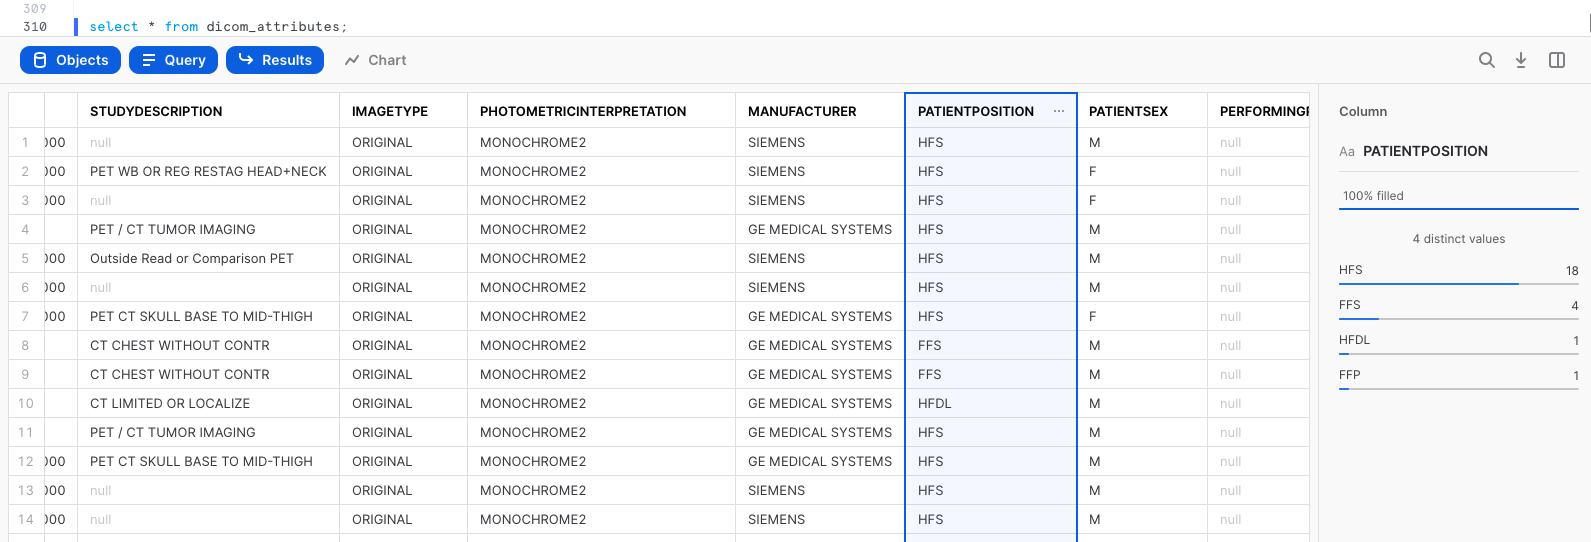
Task: Click 'GE MEDICAL SYSTEMS' cell in row 11
Action: tap(820, 432)
